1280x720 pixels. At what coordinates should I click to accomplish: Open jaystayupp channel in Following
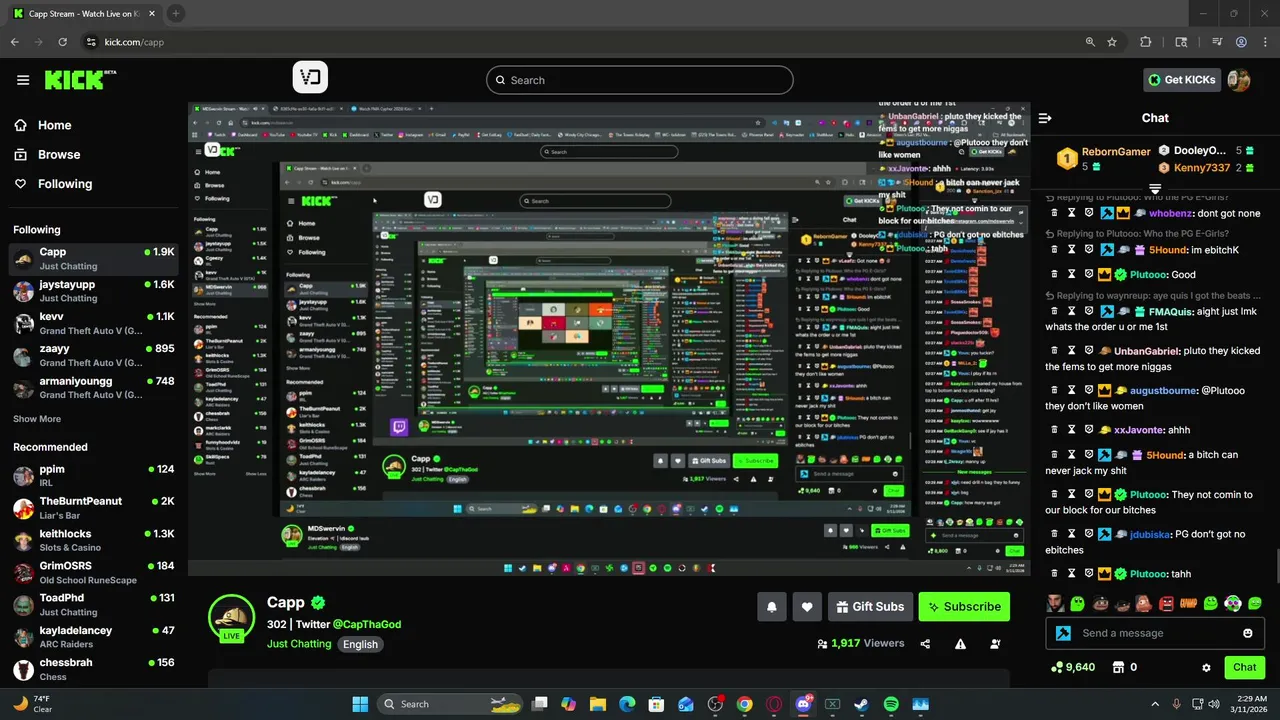pyautogui.click(x=94, y=291)
